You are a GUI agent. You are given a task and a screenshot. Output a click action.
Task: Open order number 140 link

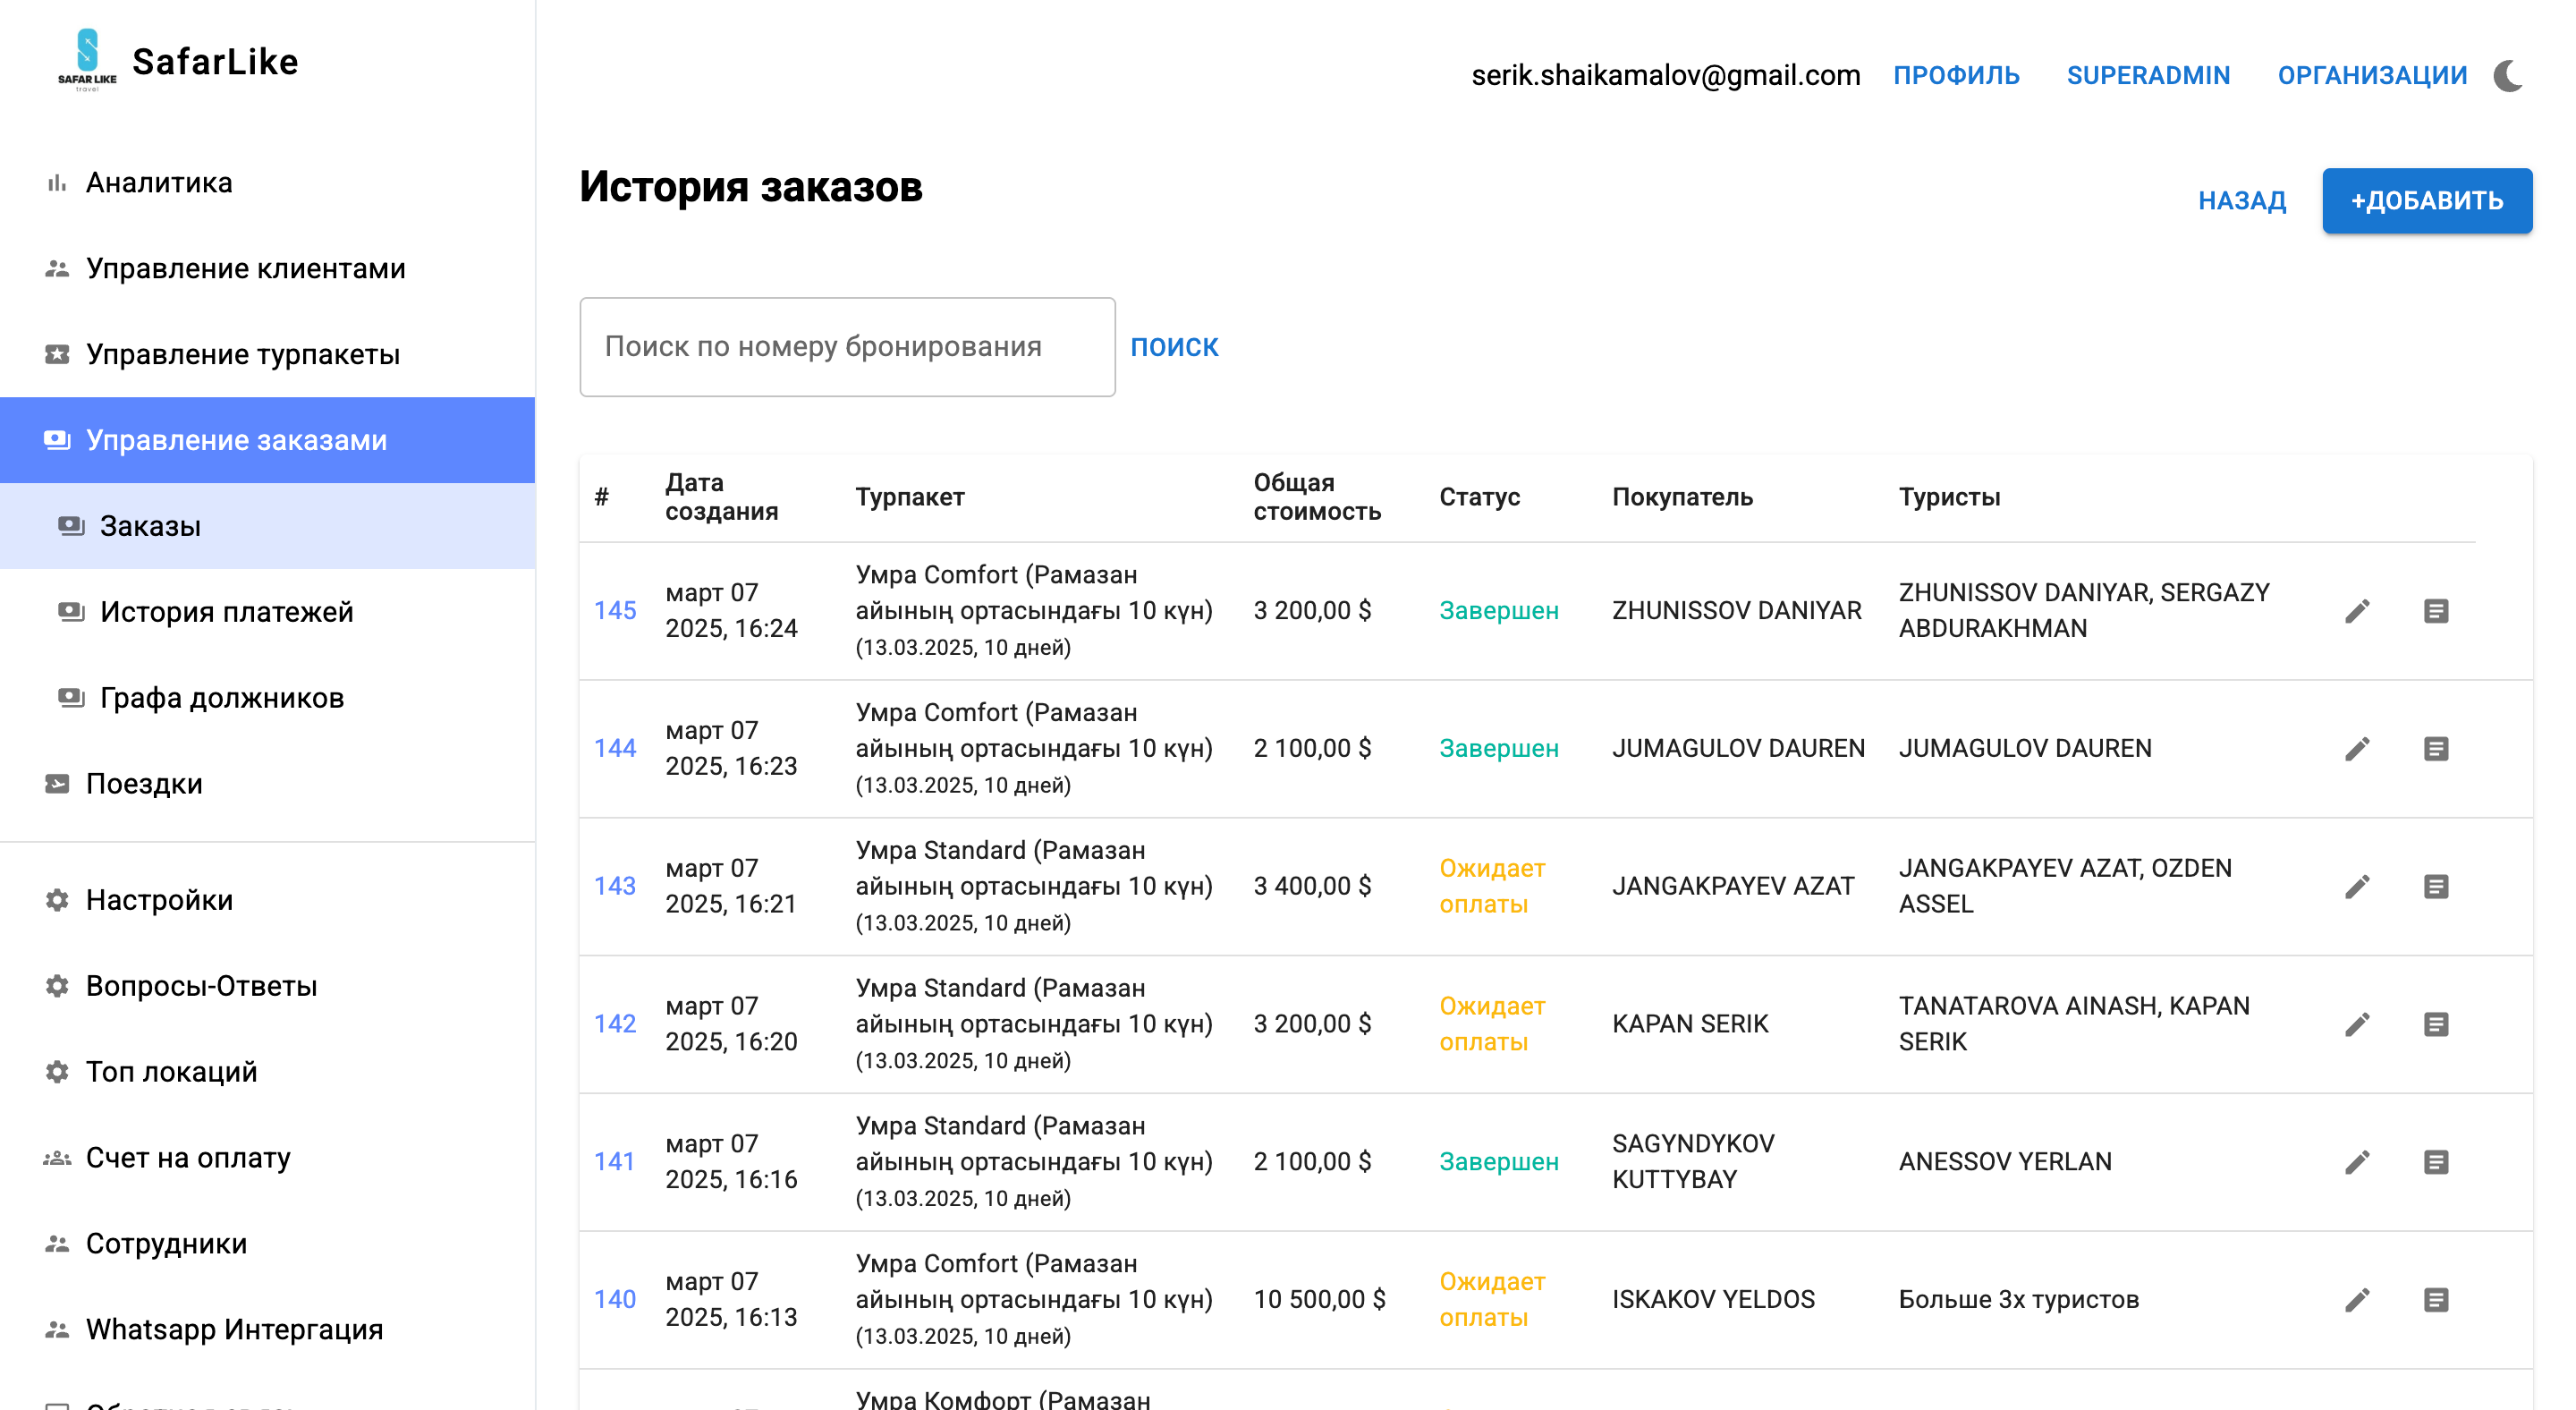615,1300
